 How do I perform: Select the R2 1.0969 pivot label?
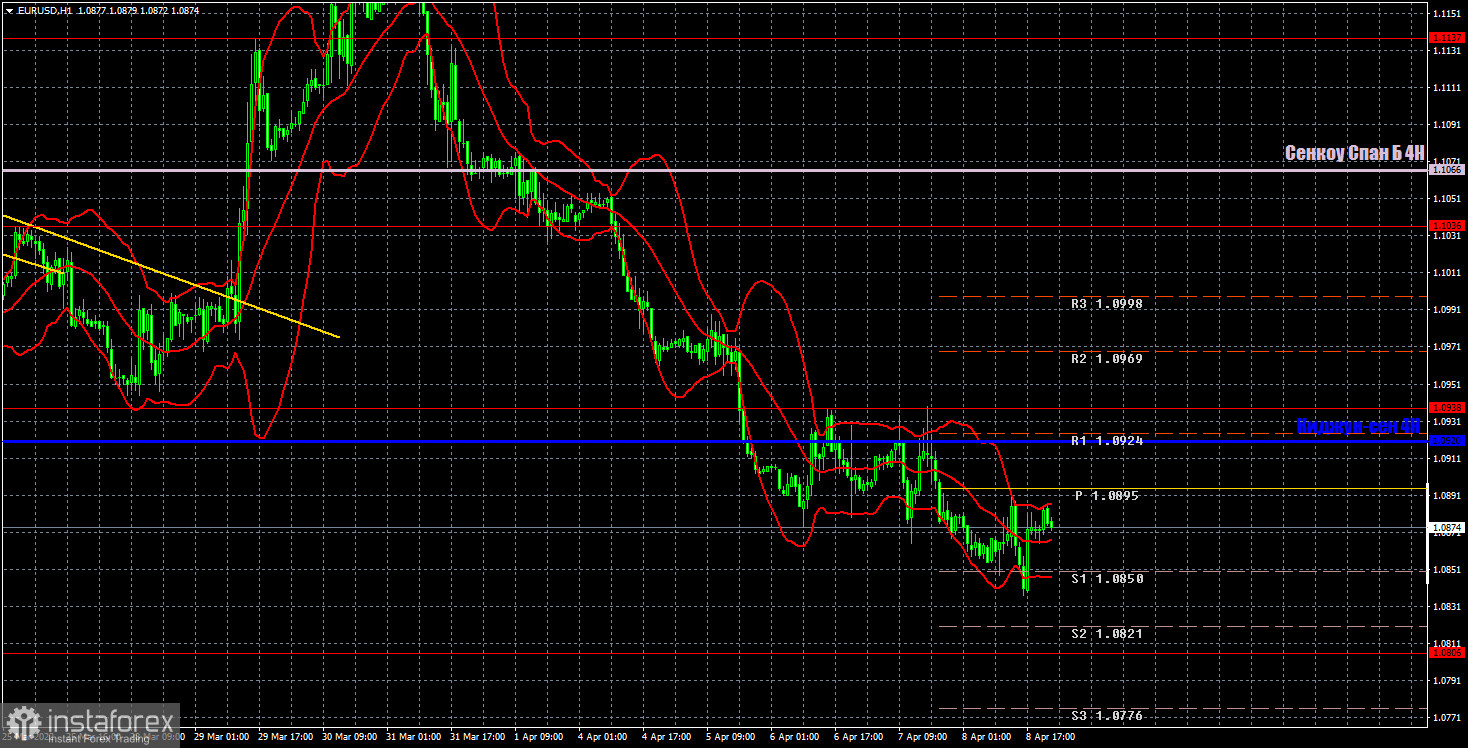tap(1107, 358)
